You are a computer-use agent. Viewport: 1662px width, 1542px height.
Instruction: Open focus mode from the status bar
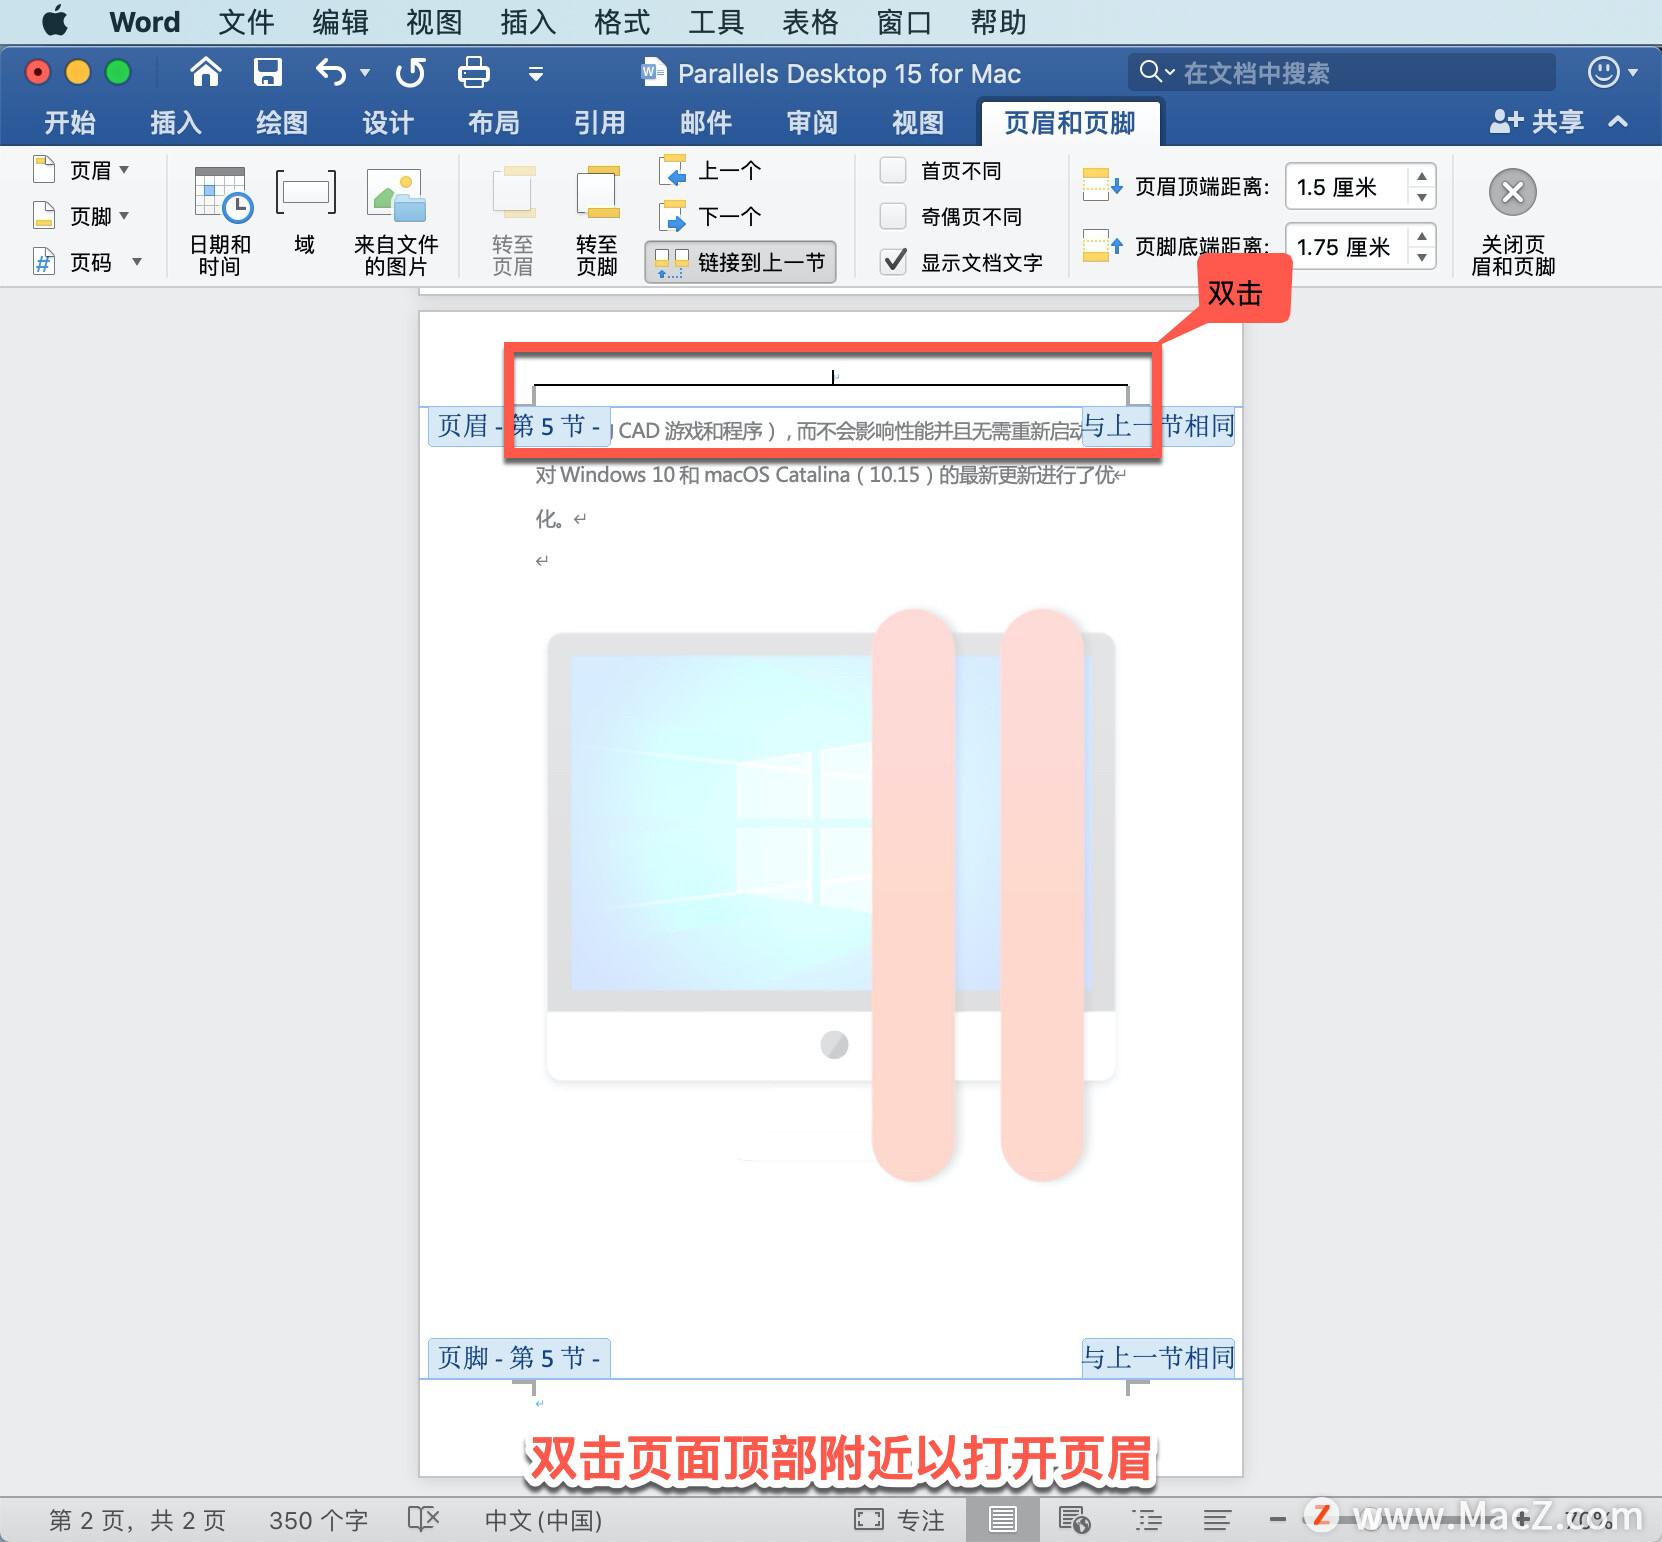point(903,1519)
